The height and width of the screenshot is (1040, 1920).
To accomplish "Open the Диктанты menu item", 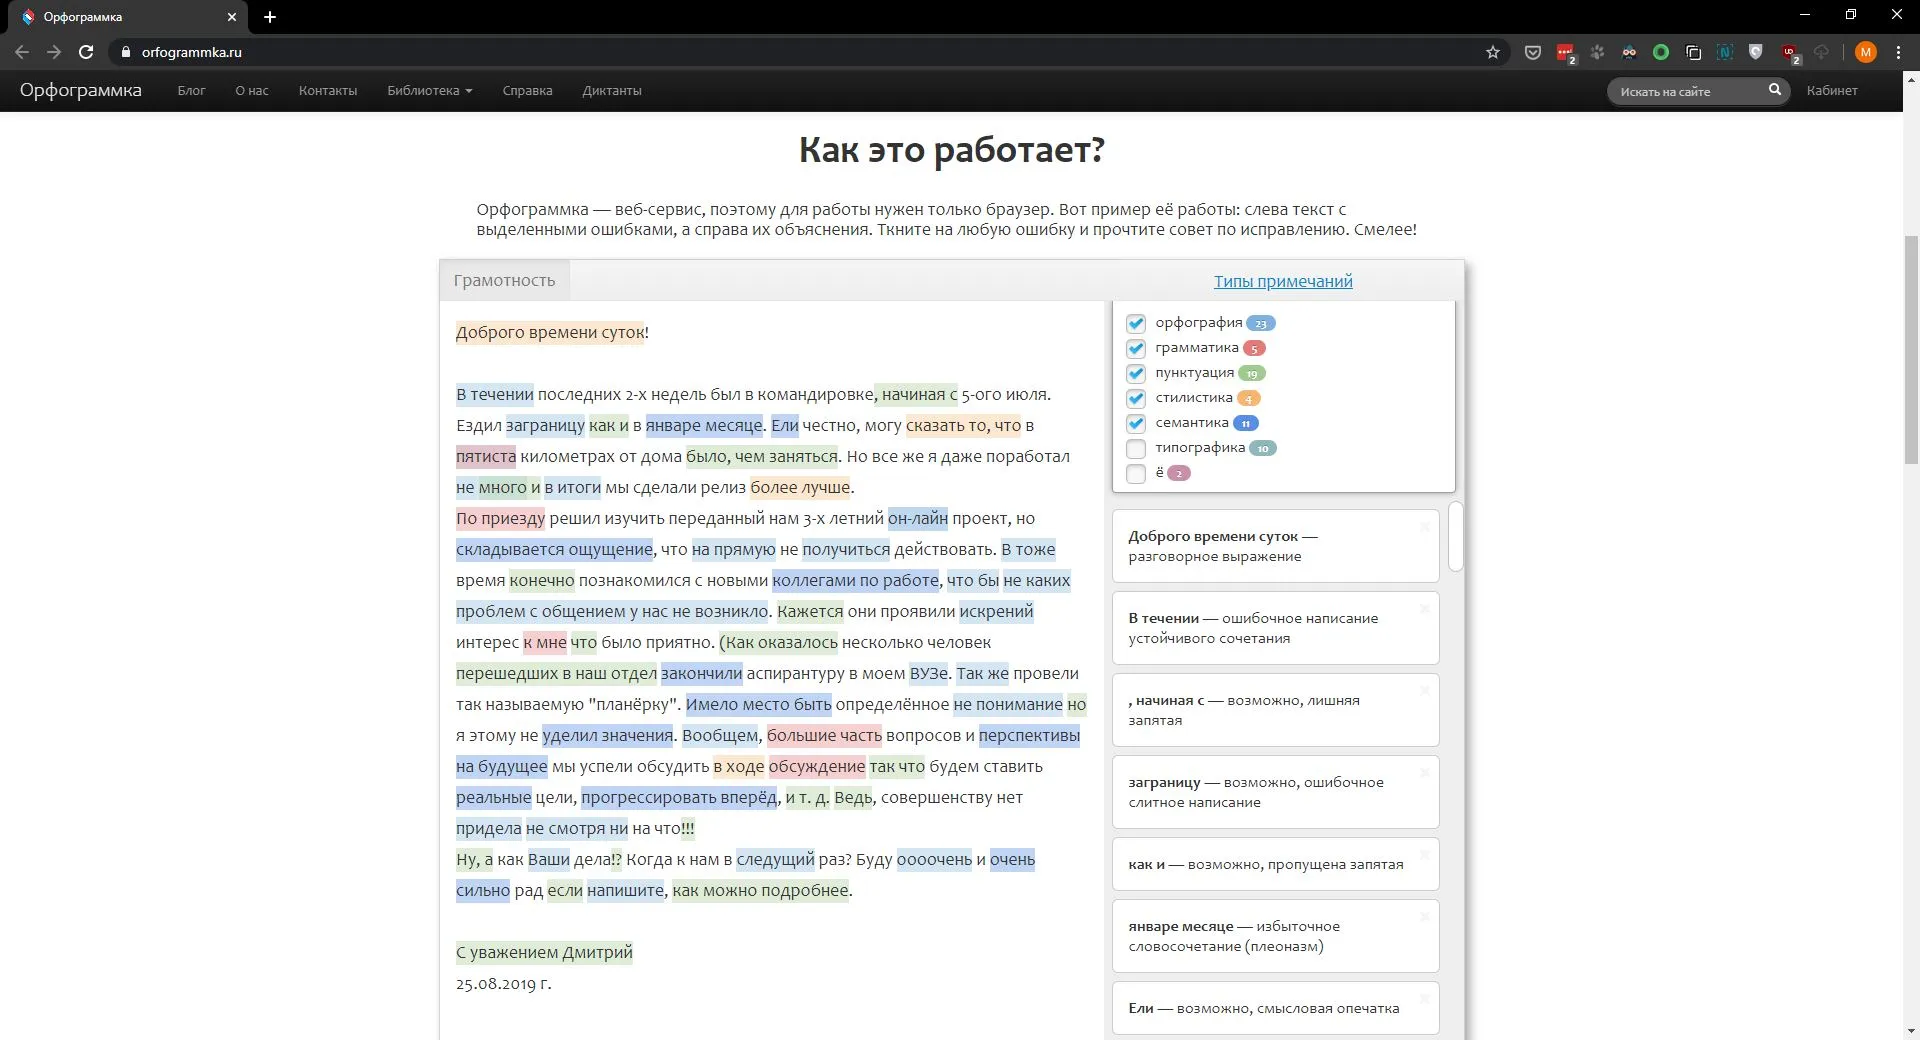I will point(612,90).
